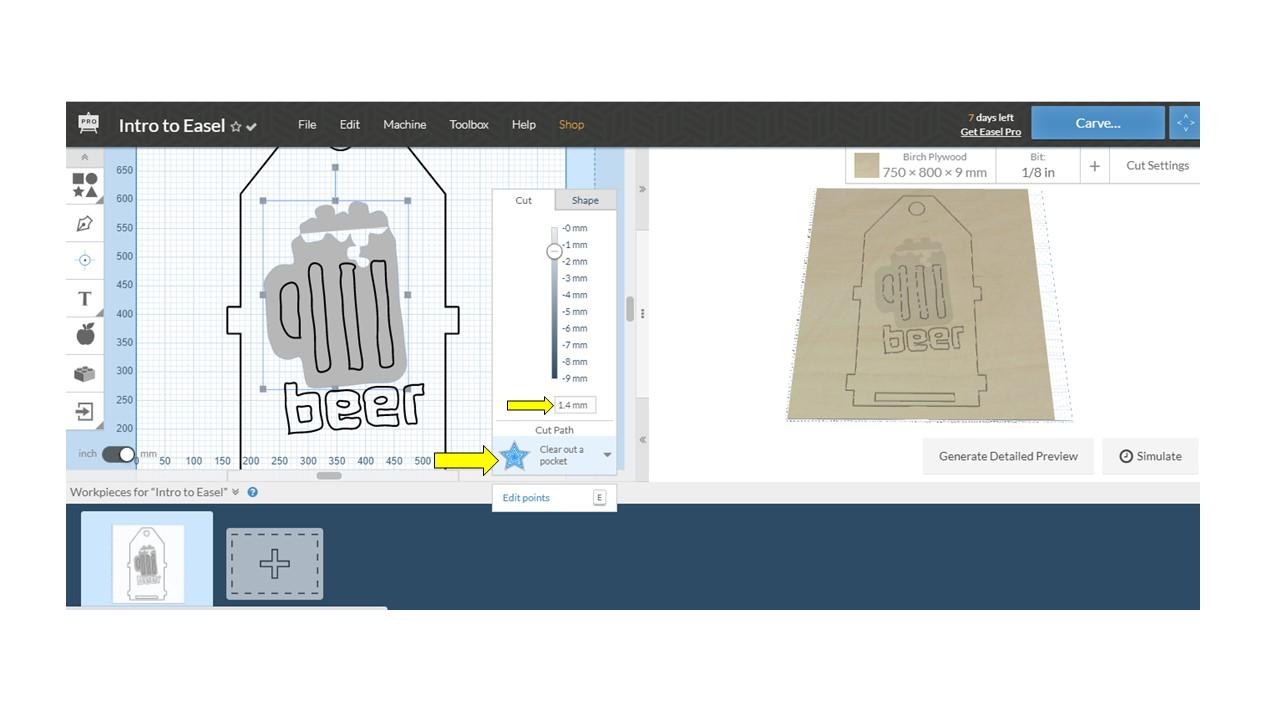Select the "beer" lettering on canvas
Screen dimensions: 1280x720
click(355, 407)
